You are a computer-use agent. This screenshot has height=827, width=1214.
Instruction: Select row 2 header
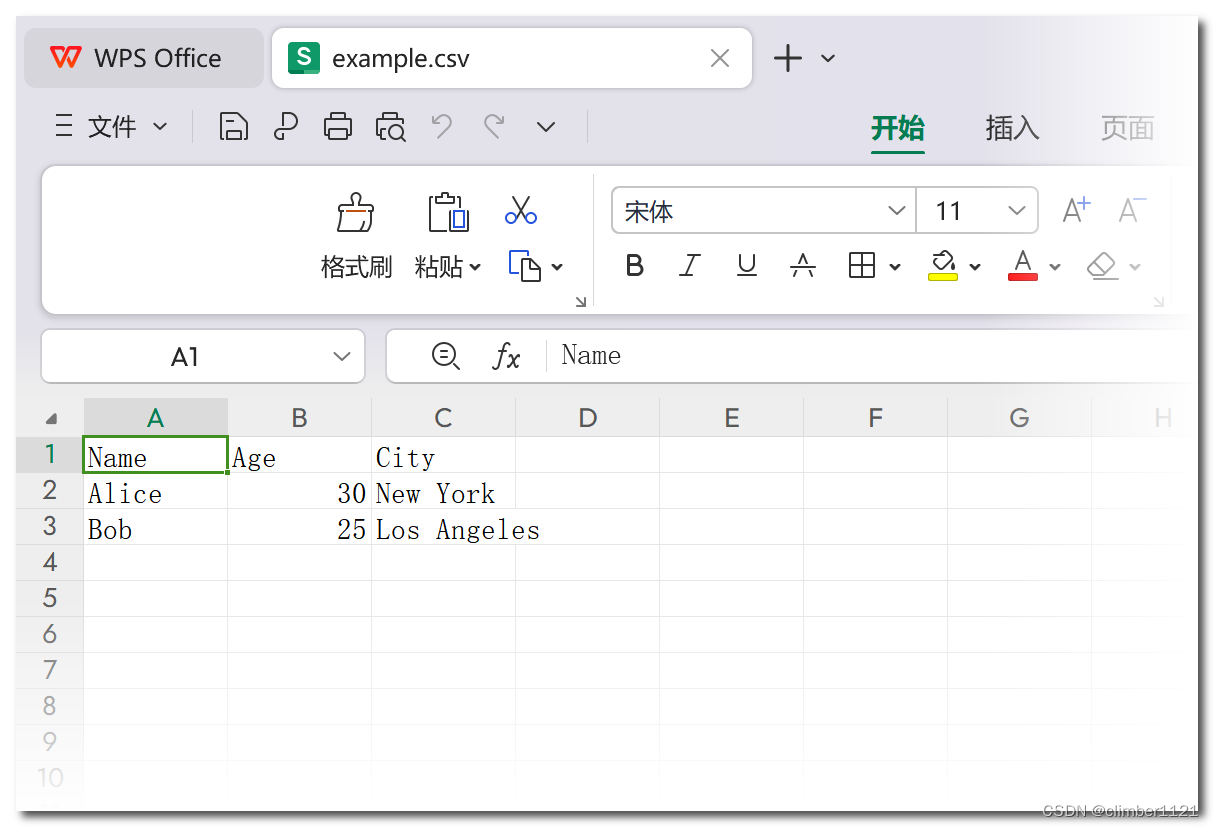pyautogui.click(x=50, y=491)
